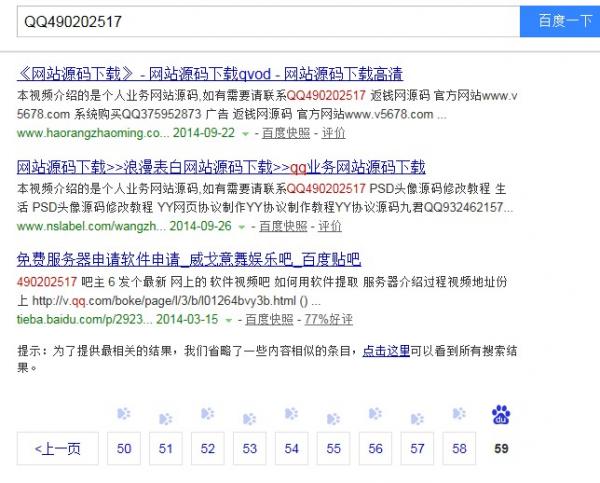Open 评价 for nslabel.com result
This screenshot has width=600, height=483.
[x=330, y=226]
